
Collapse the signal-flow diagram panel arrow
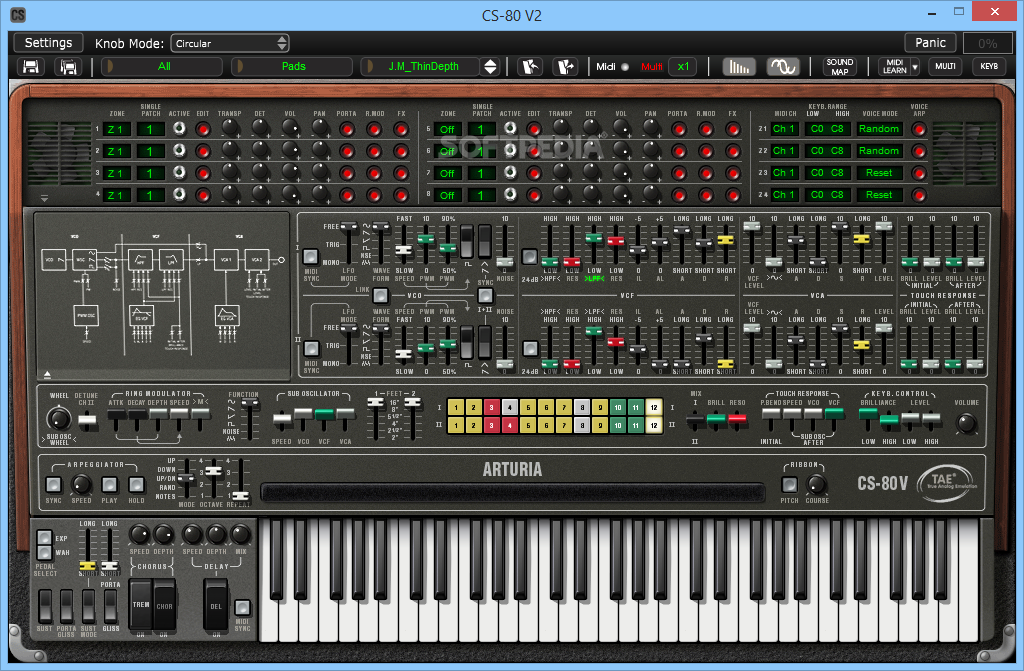tap(47, 374)
